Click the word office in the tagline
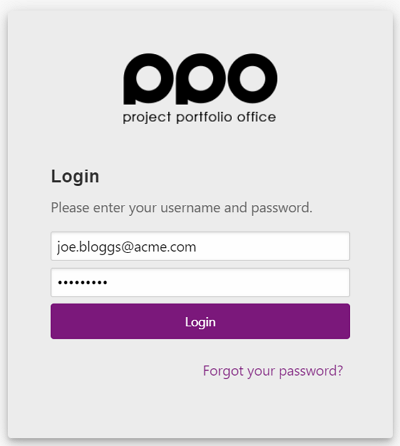 click(256, 117)
